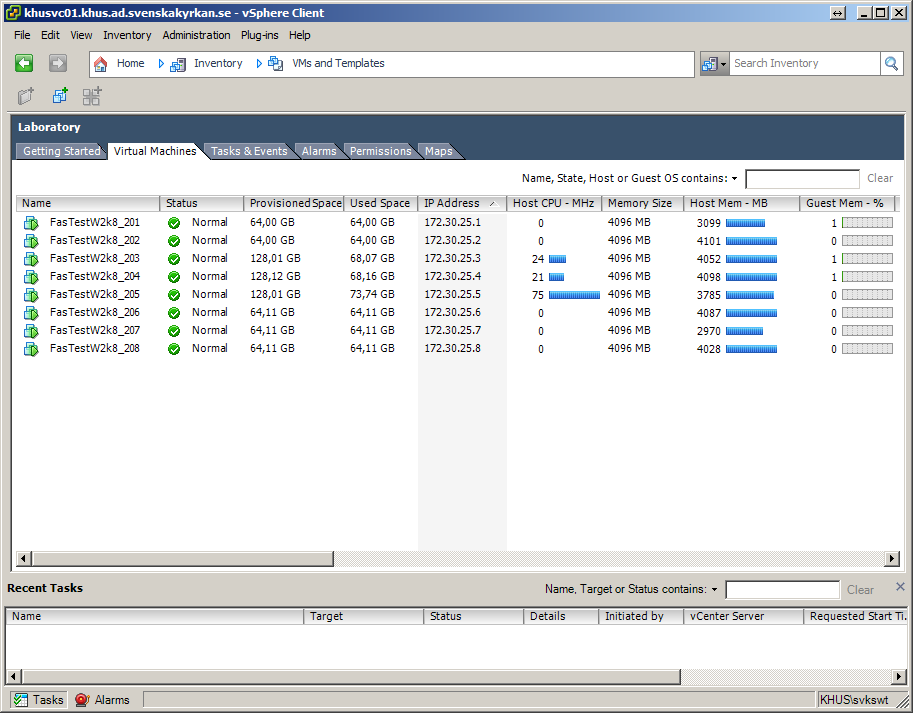913x713 pixels.
Task: Click green status check of FasTestW2k8_205
Action: click(174, 295)
